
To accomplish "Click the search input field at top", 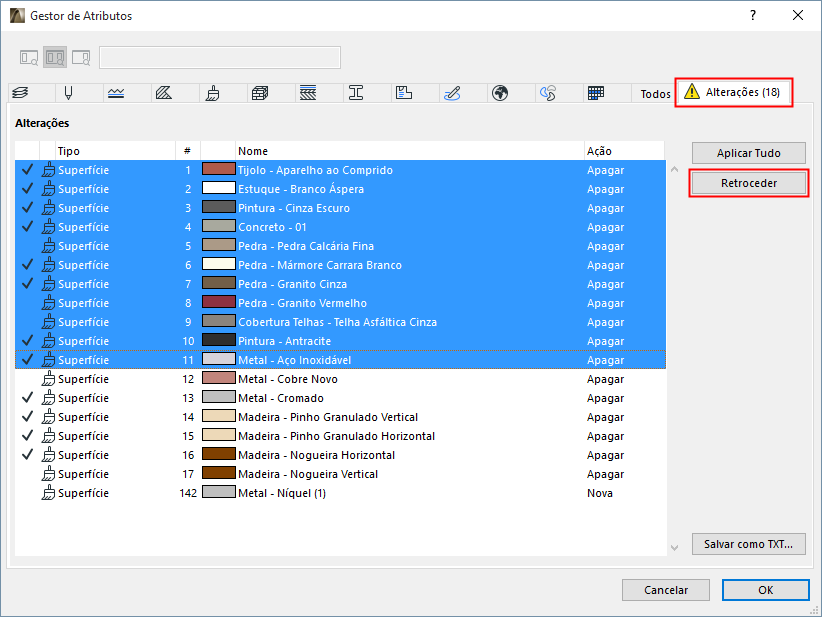I will coord(220,58).
